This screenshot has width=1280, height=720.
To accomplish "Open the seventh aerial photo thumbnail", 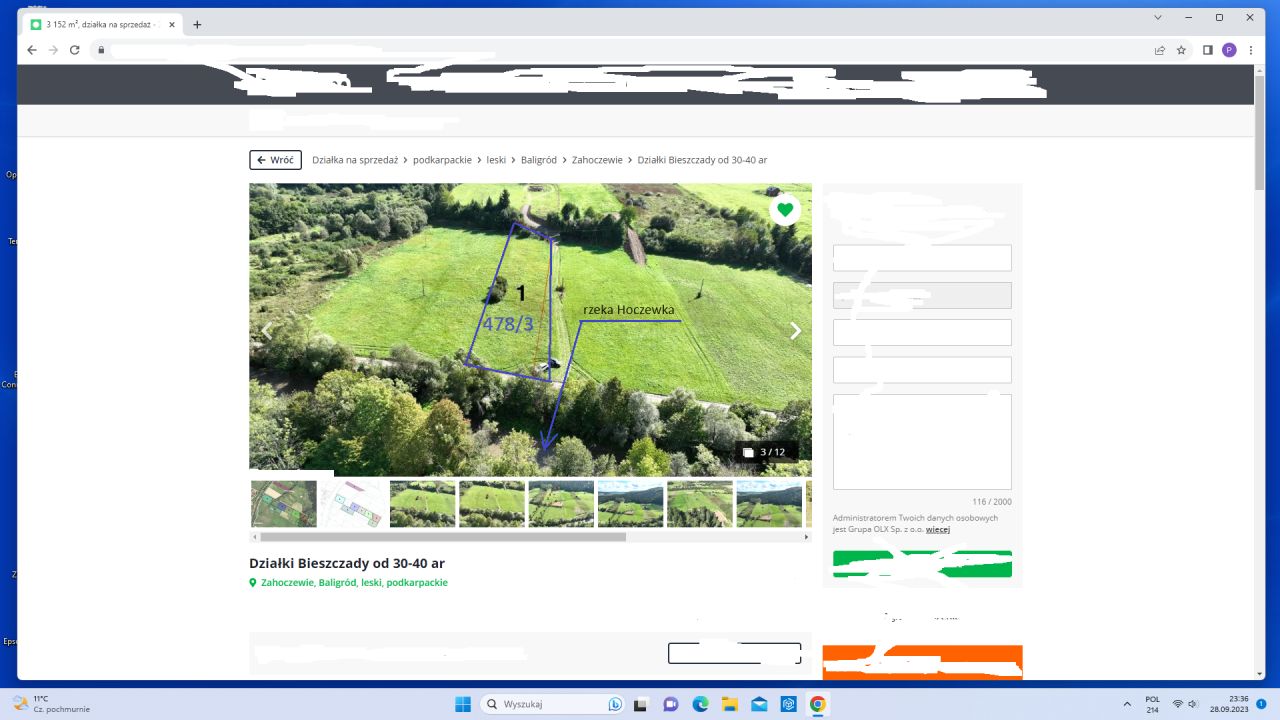I will (x=700, y=504).
